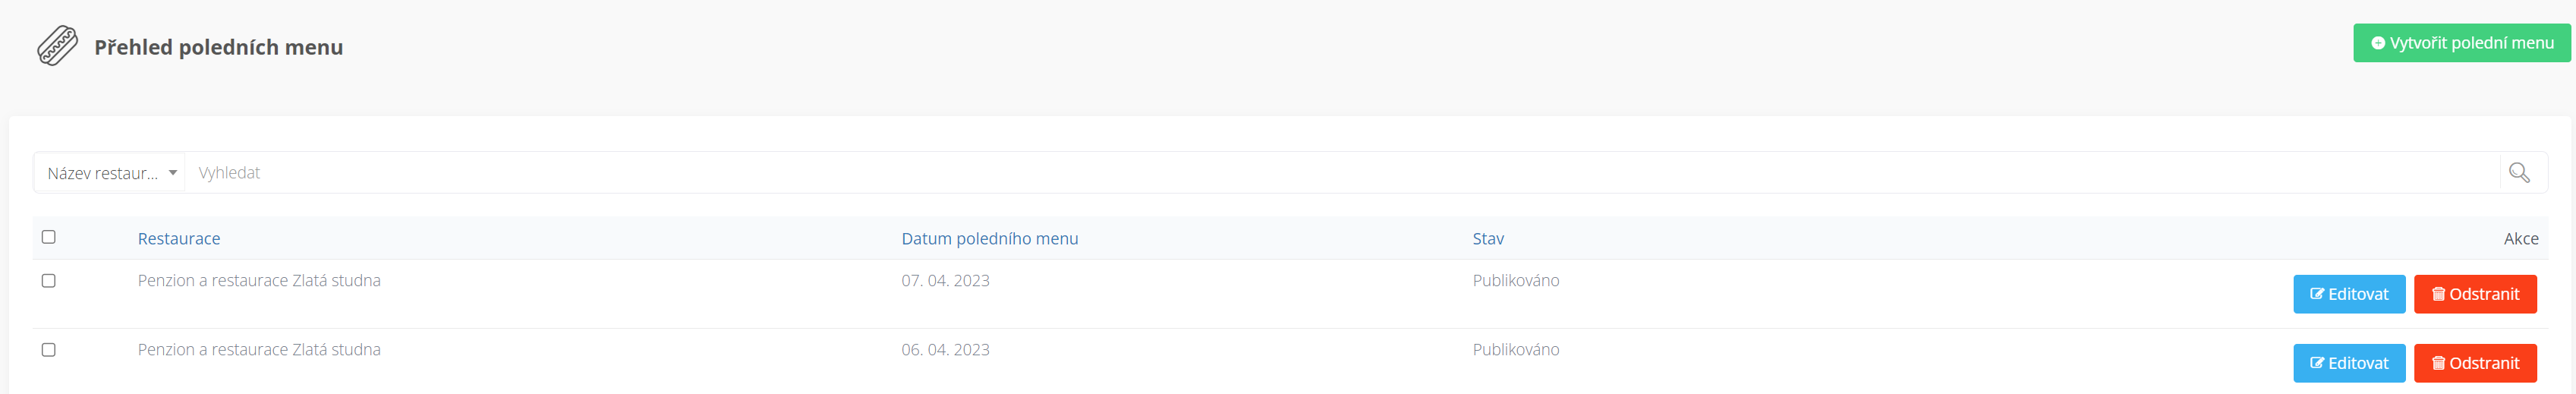Select the first Penzion a restaurace Zlatá studna entry
Screen dimensions: 2576x394
pyautogui.click(x=259, y=281)
